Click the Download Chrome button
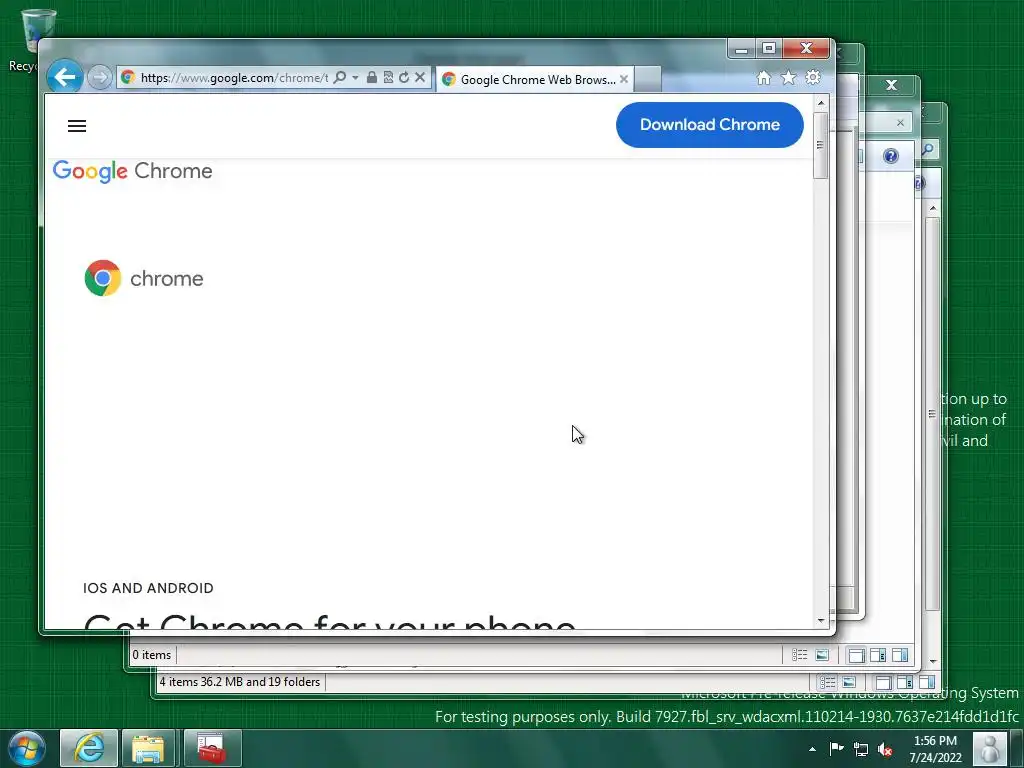Viewport: 1024px width, 768px height. click(x=709, y=125)
